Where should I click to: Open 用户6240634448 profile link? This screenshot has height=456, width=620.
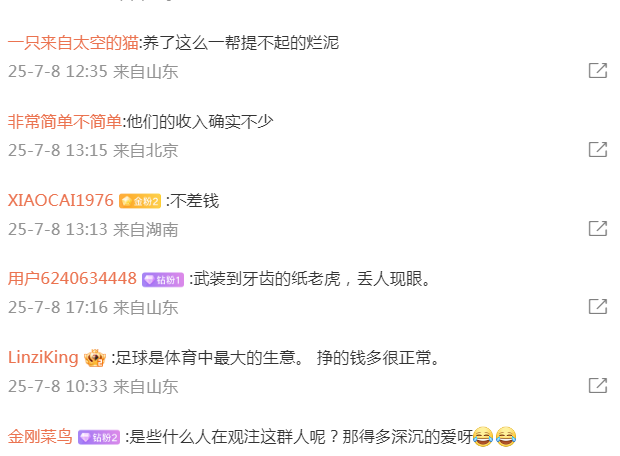pyautogui.click(x=72, y=279)
